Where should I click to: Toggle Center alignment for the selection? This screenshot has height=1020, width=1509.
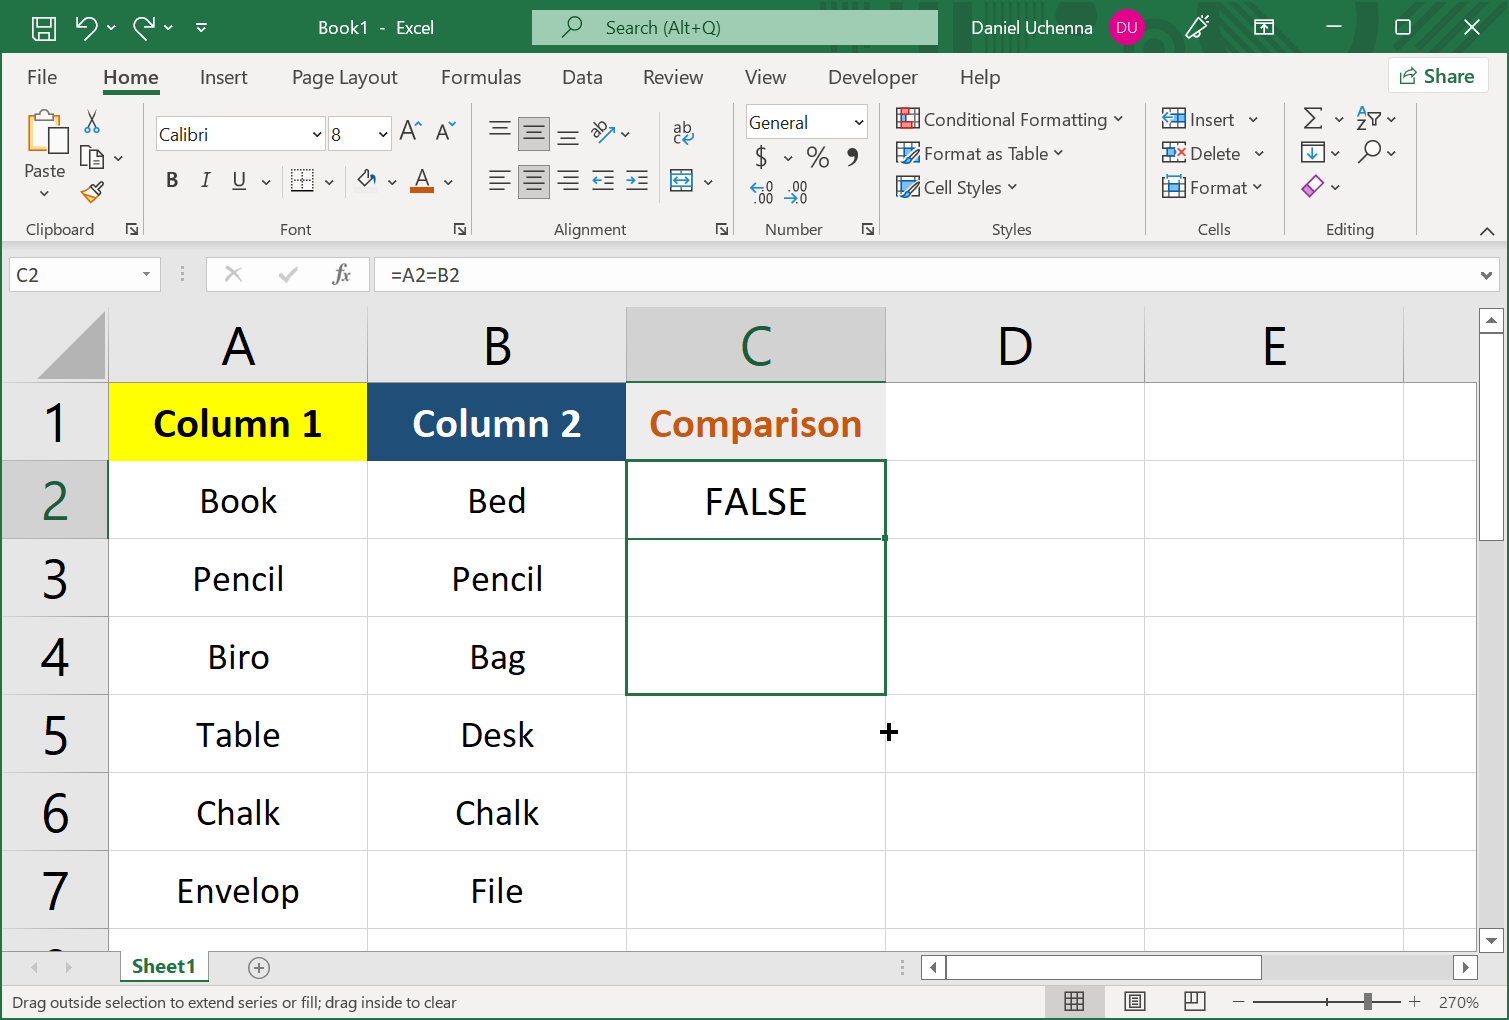tap(533, 181)
